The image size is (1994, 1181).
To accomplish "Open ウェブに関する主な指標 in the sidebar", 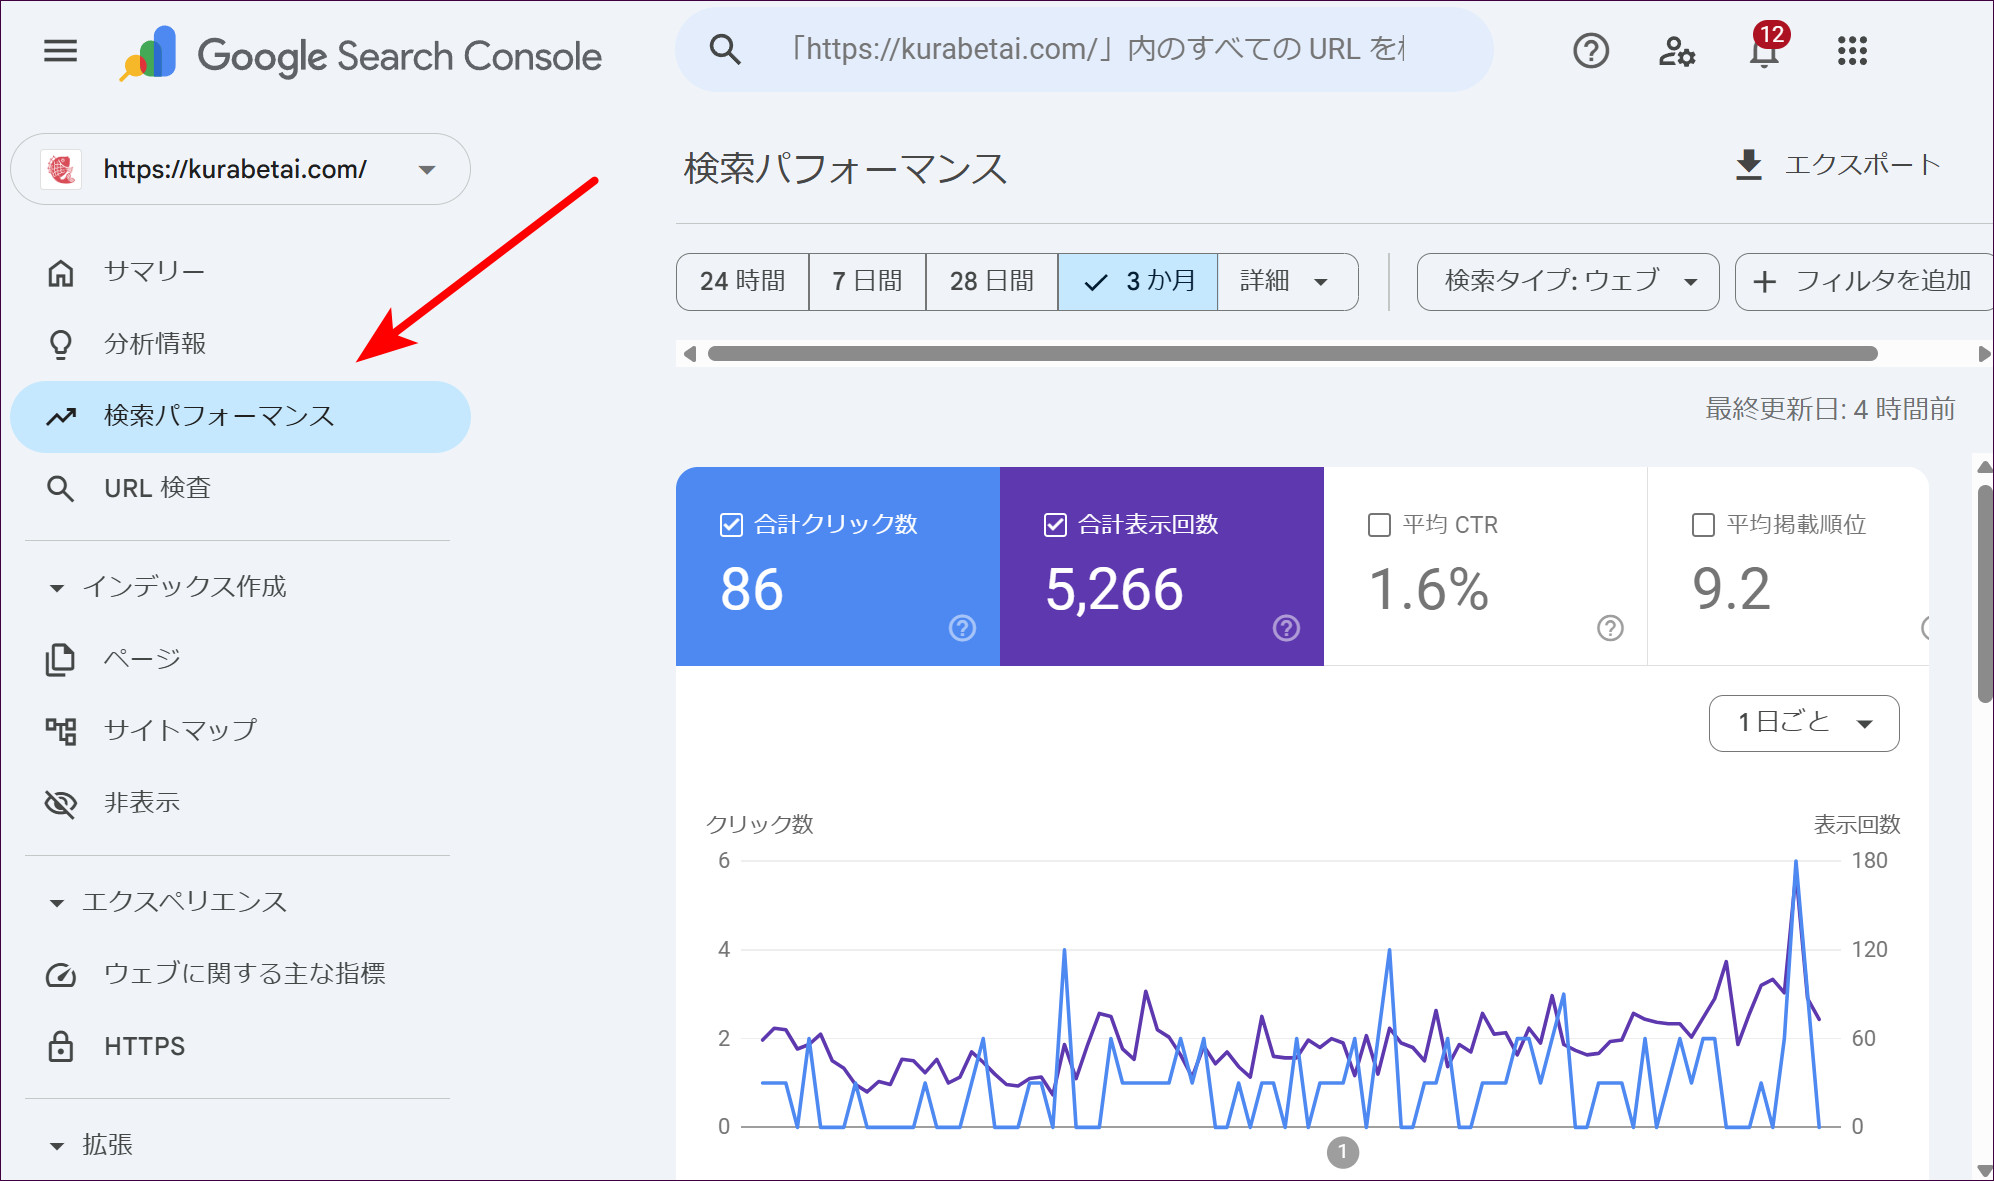I will click(x=240, y=974).
